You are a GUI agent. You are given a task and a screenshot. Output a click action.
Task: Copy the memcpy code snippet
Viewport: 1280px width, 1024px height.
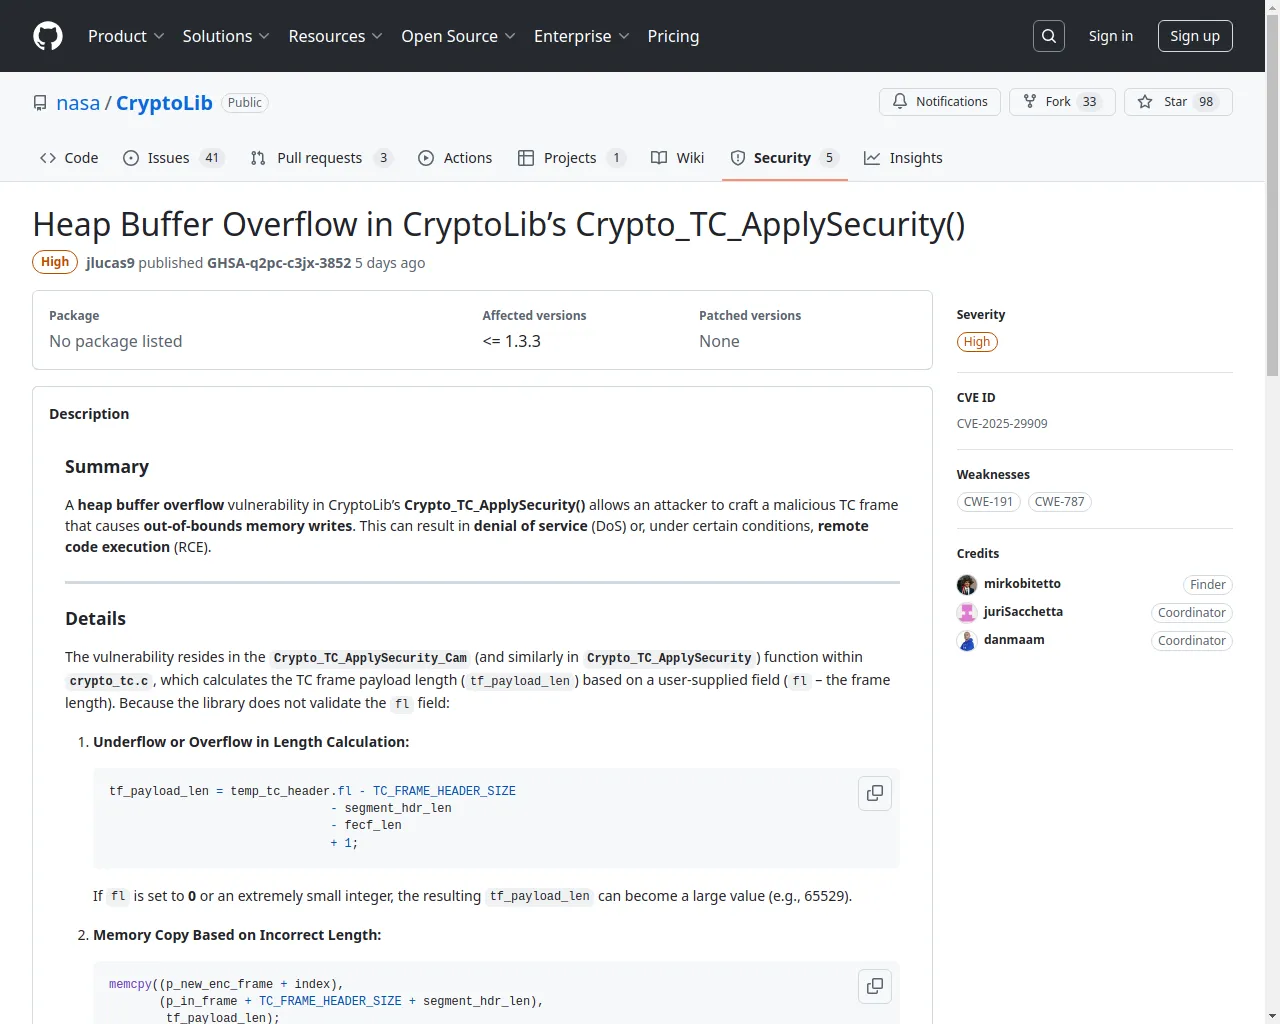coord(875,986)
